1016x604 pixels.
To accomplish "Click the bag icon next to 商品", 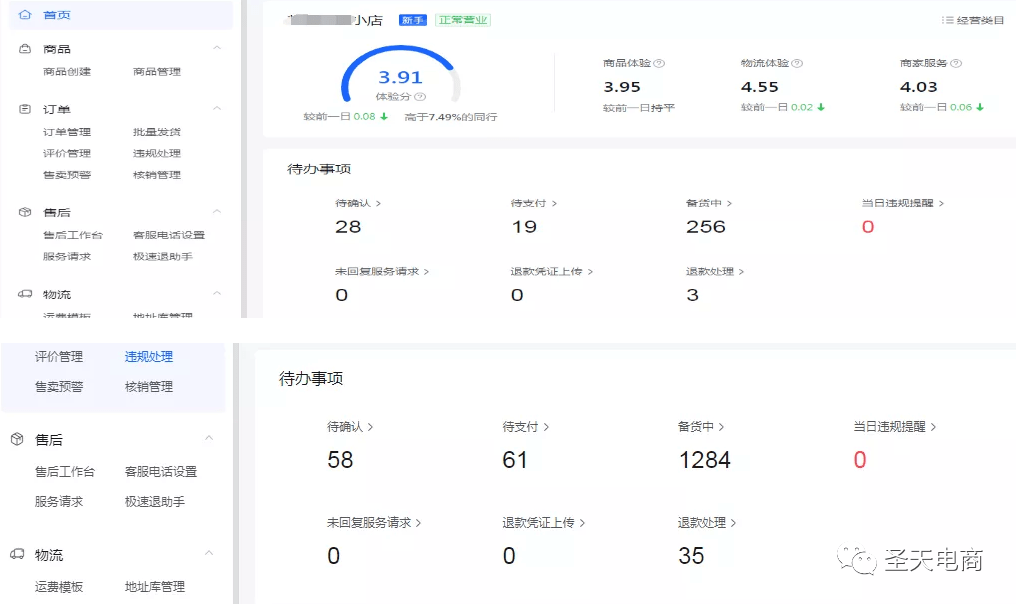I will [25, 49].
